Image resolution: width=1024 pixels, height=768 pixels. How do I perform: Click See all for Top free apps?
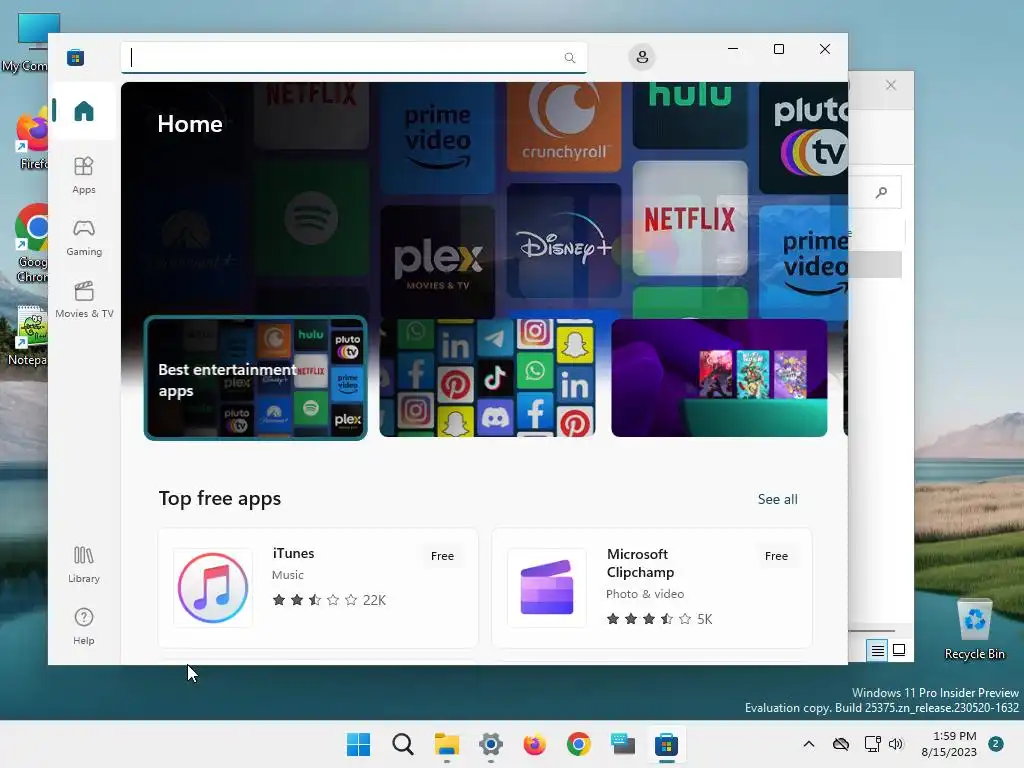click(x=777, y=500)
